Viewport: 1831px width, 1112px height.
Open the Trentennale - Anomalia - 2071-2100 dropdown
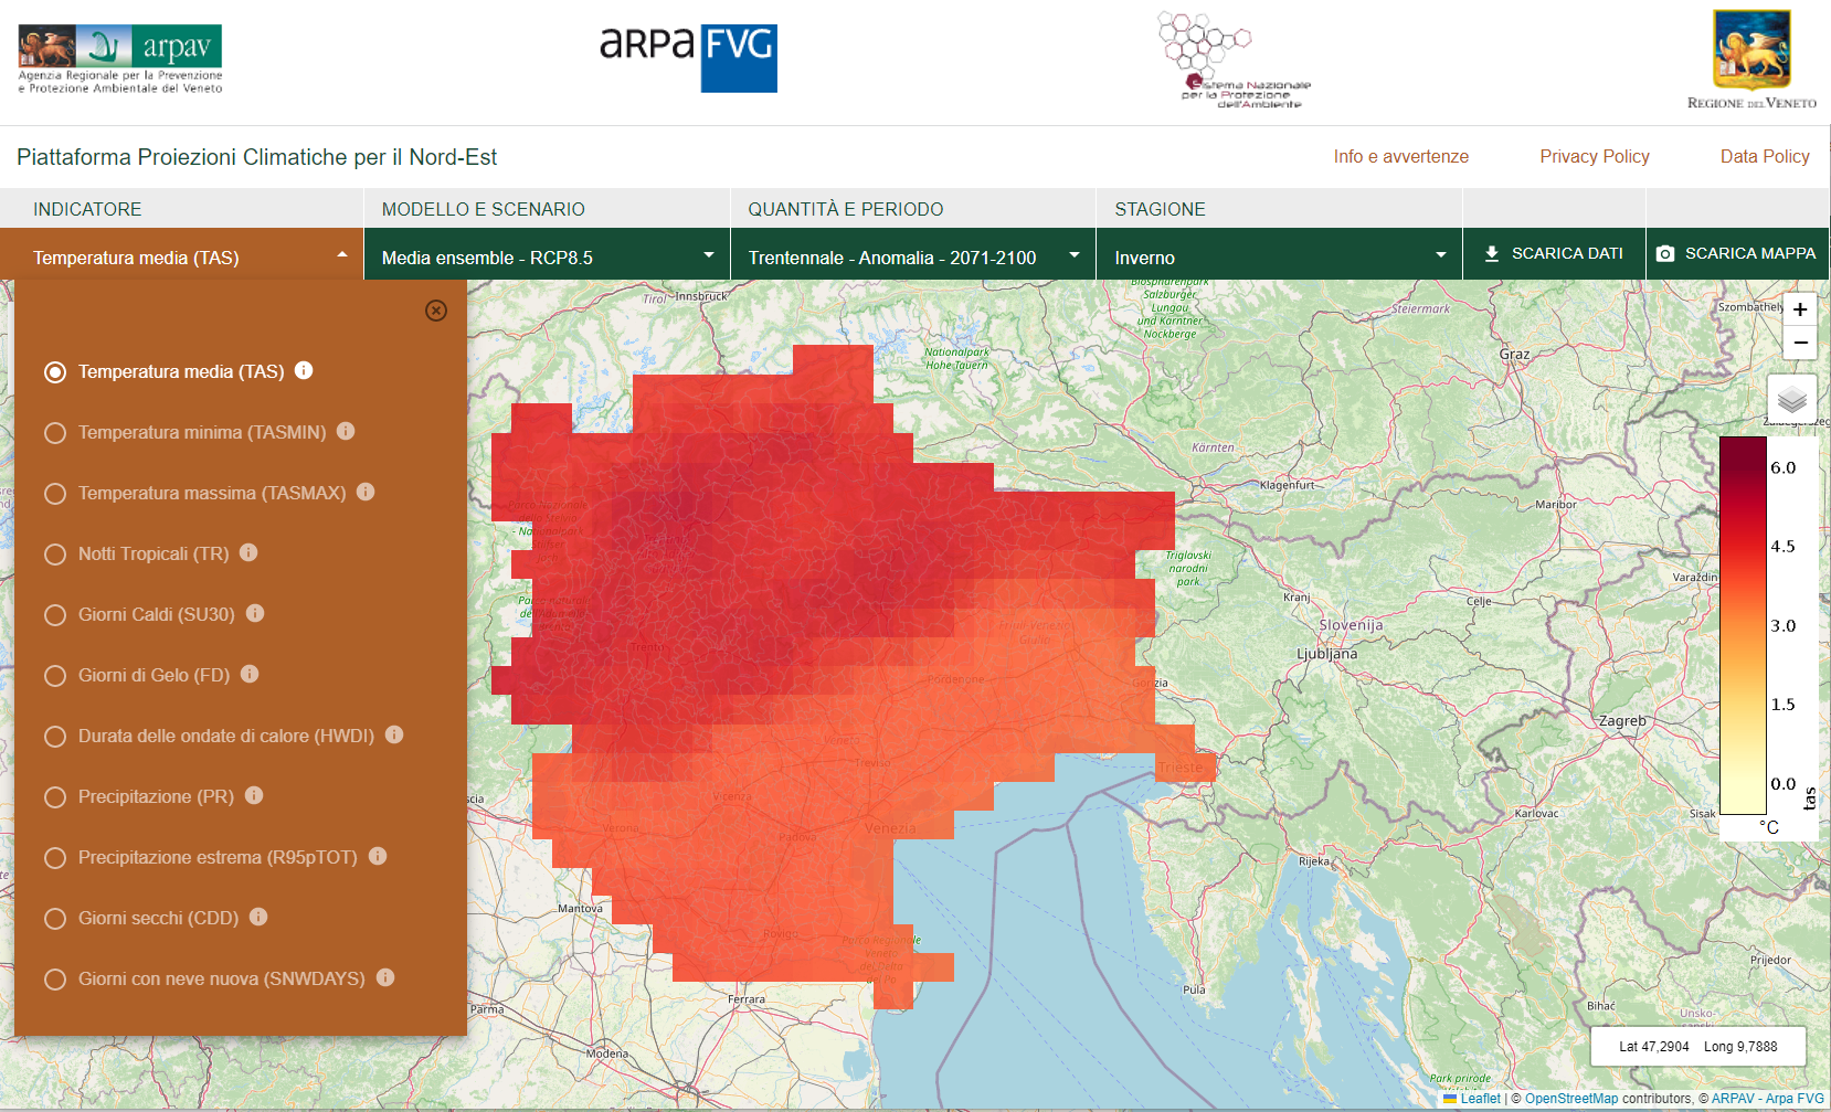coord(913,256)
